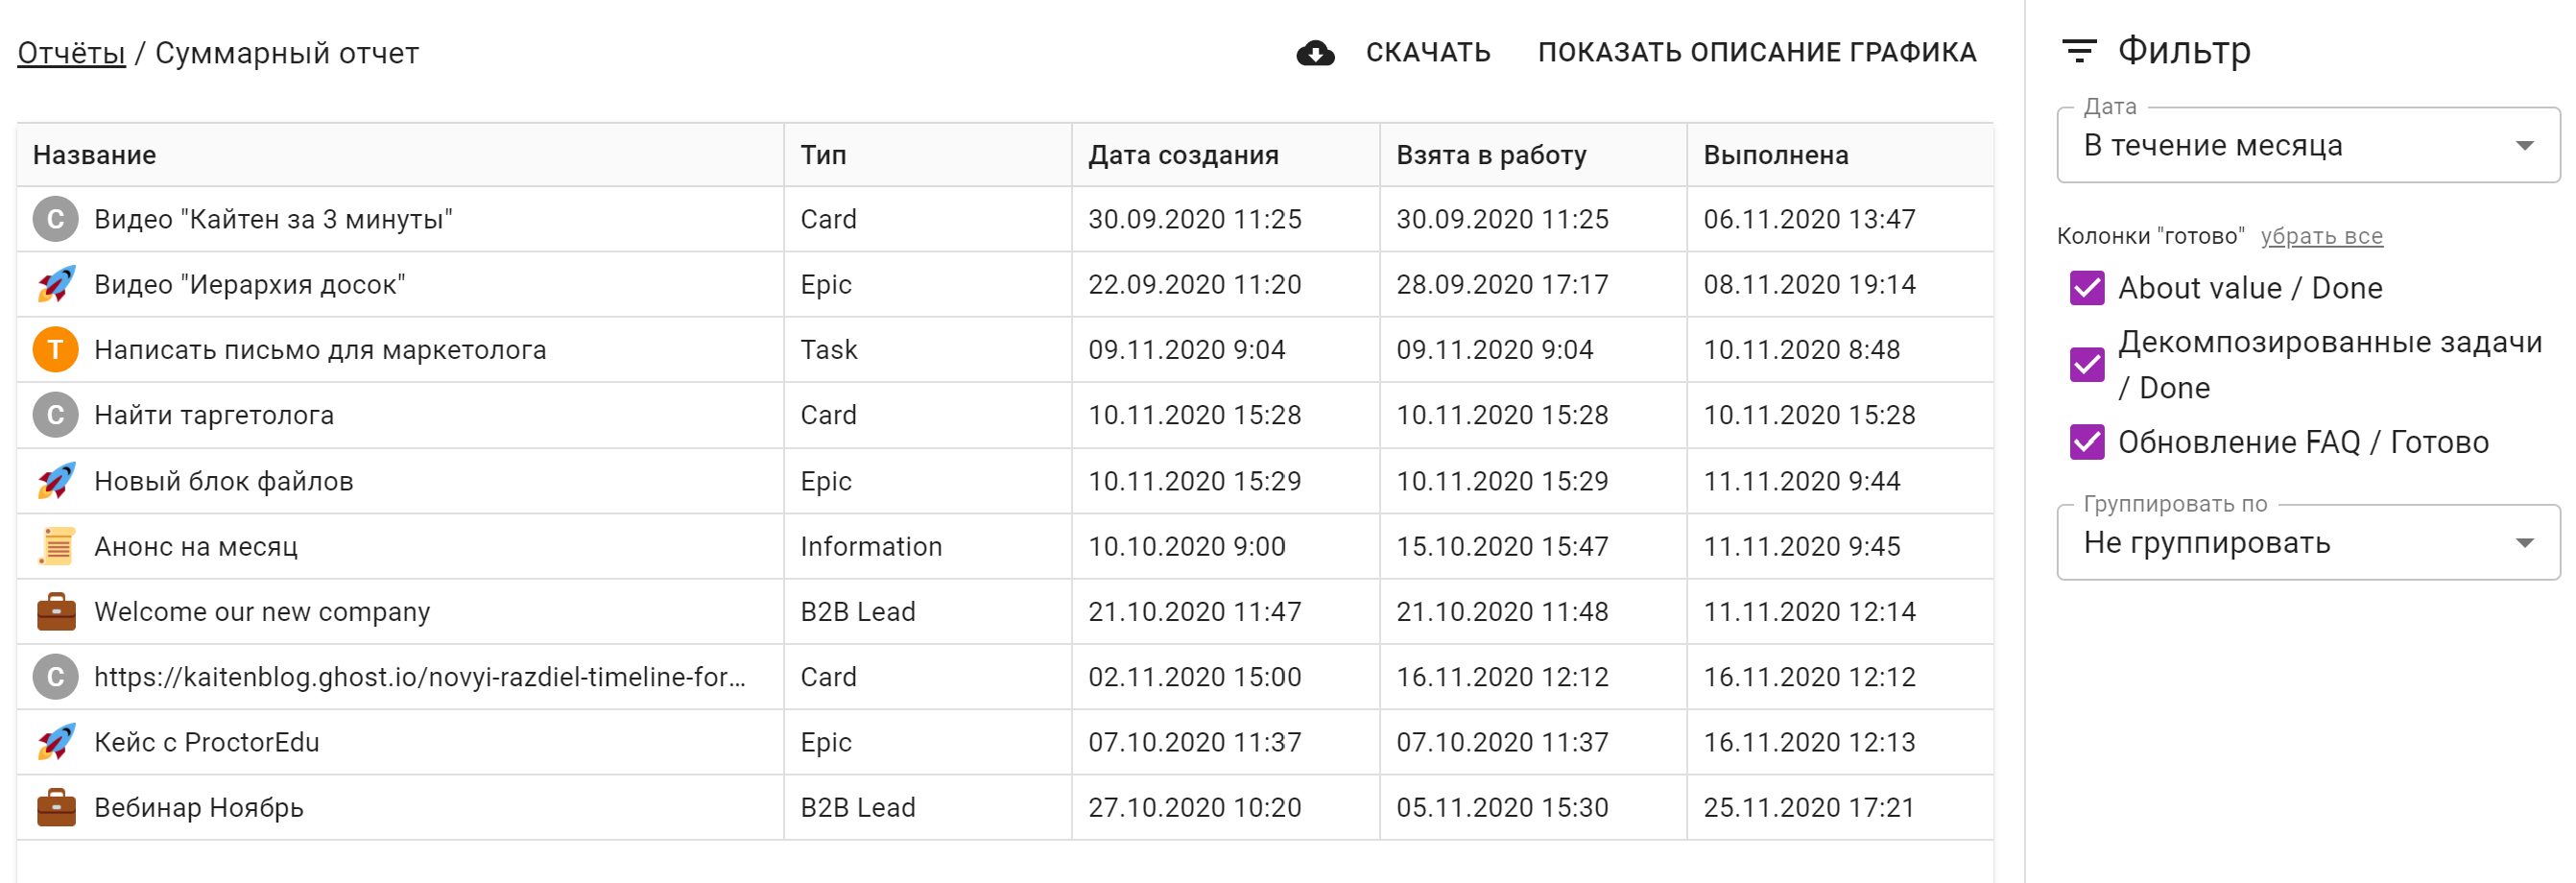The height and width of the screenshot is (883, 2576).
Task: Click briefcase icon beside Вебинар Ноябрь
Action: pos(56,807)
